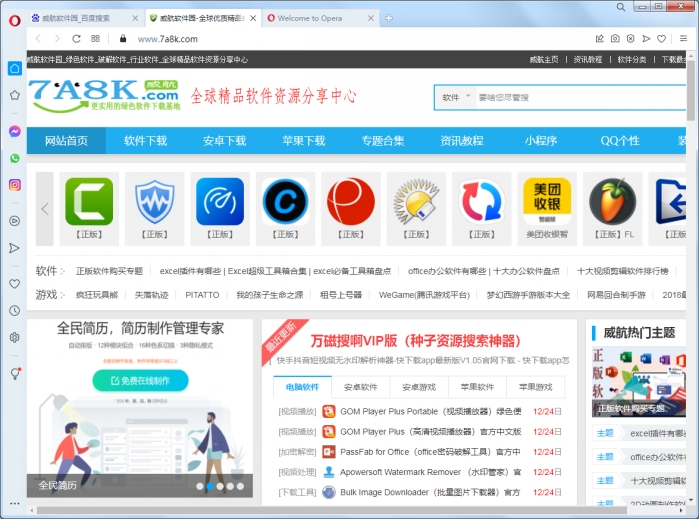The width and height of the screenshot is (699, 519).
Task: Open GOM Player Plus Portable link
Action: point(431,412)
